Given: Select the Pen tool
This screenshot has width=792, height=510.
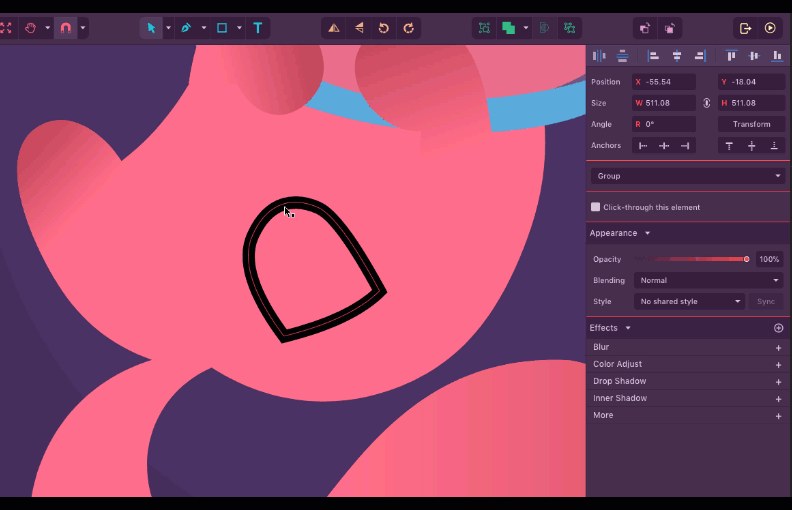Looking at the screenshot, I should pos(186,28).
